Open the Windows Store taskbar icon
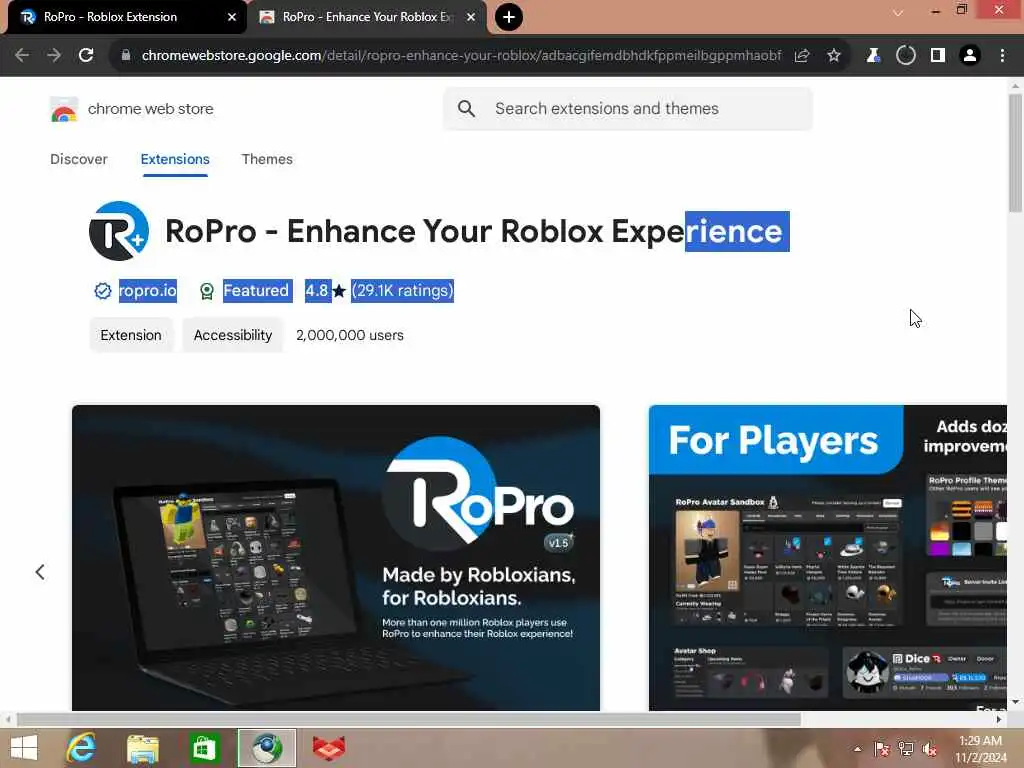This screenshot has width=1024, height=768. [204, 748]
